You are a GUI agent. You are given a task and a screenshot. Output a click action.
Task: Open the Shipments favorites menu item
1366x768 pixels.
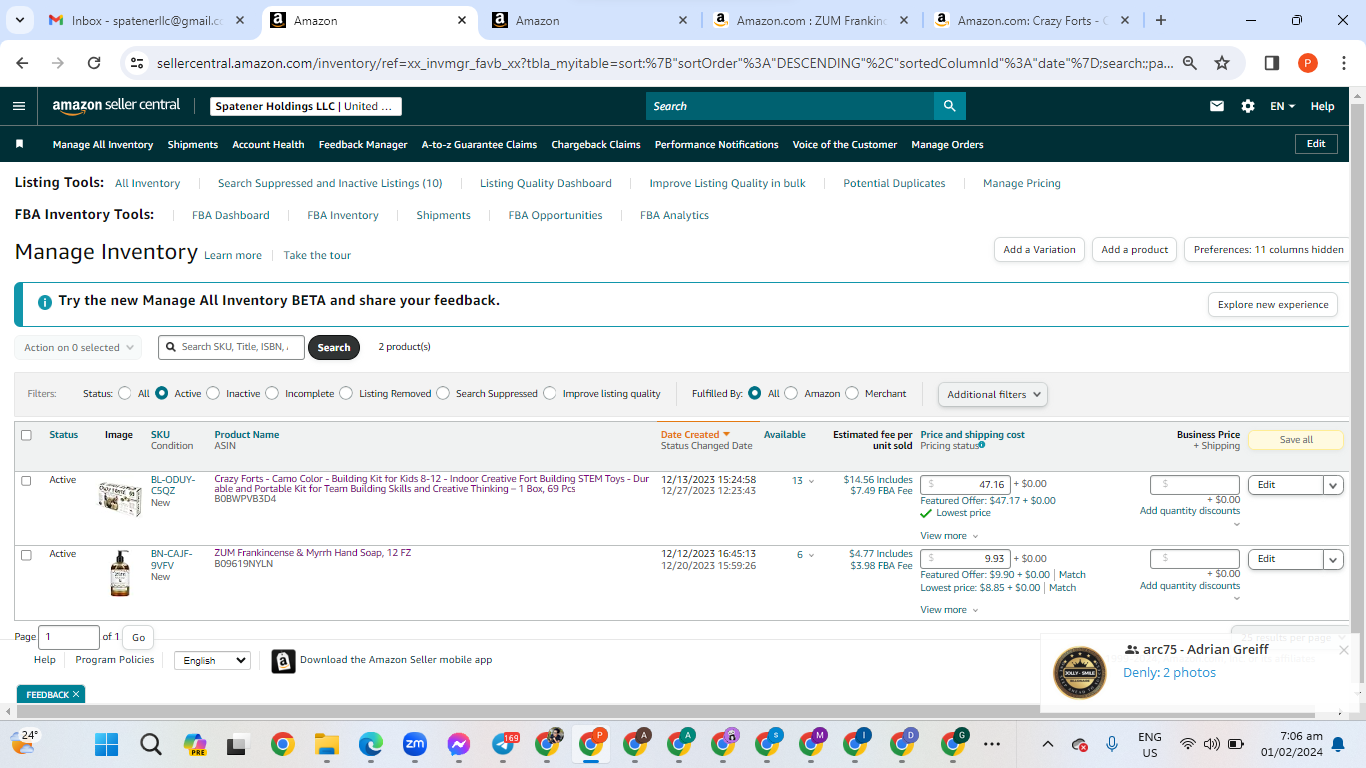pyautogui.click(x=193, y=144)
